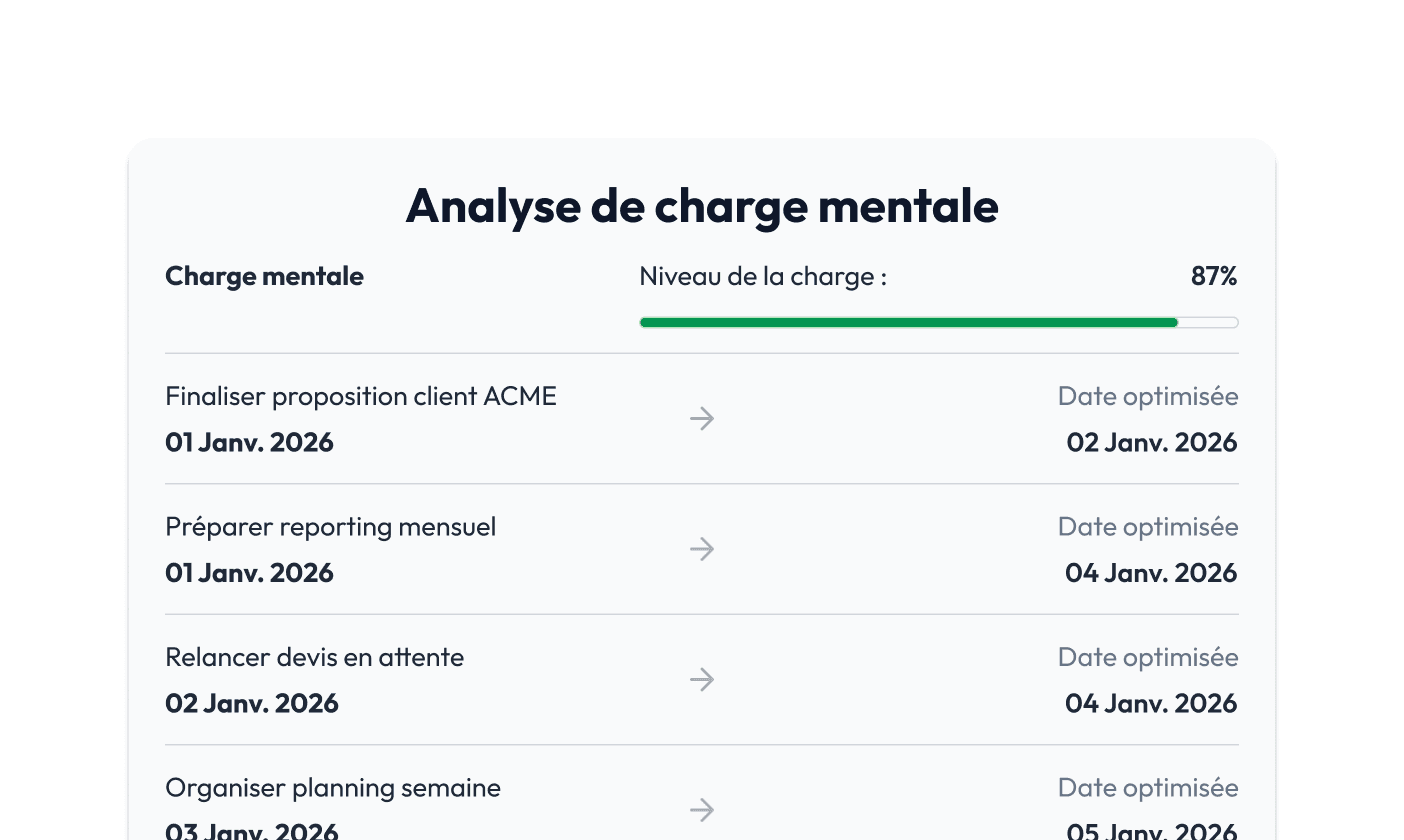1404x840 pixels.
Task: Click Niveau de la charge label
Action: tap(762, 276)
